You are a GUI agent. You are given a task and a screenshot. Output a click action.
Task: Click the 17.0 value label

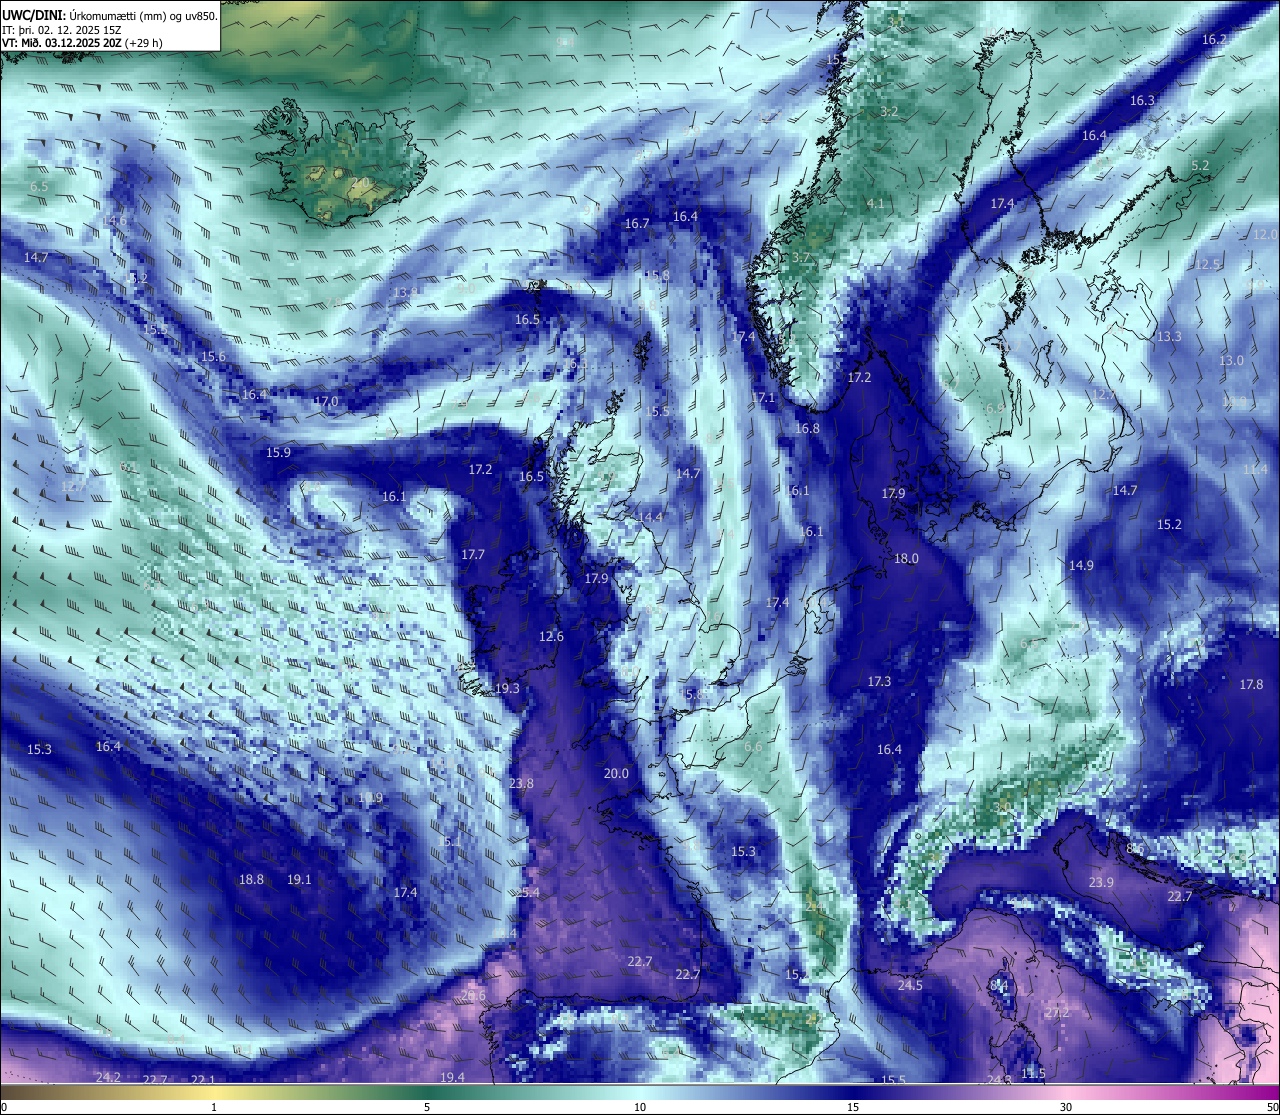[326, 402]
